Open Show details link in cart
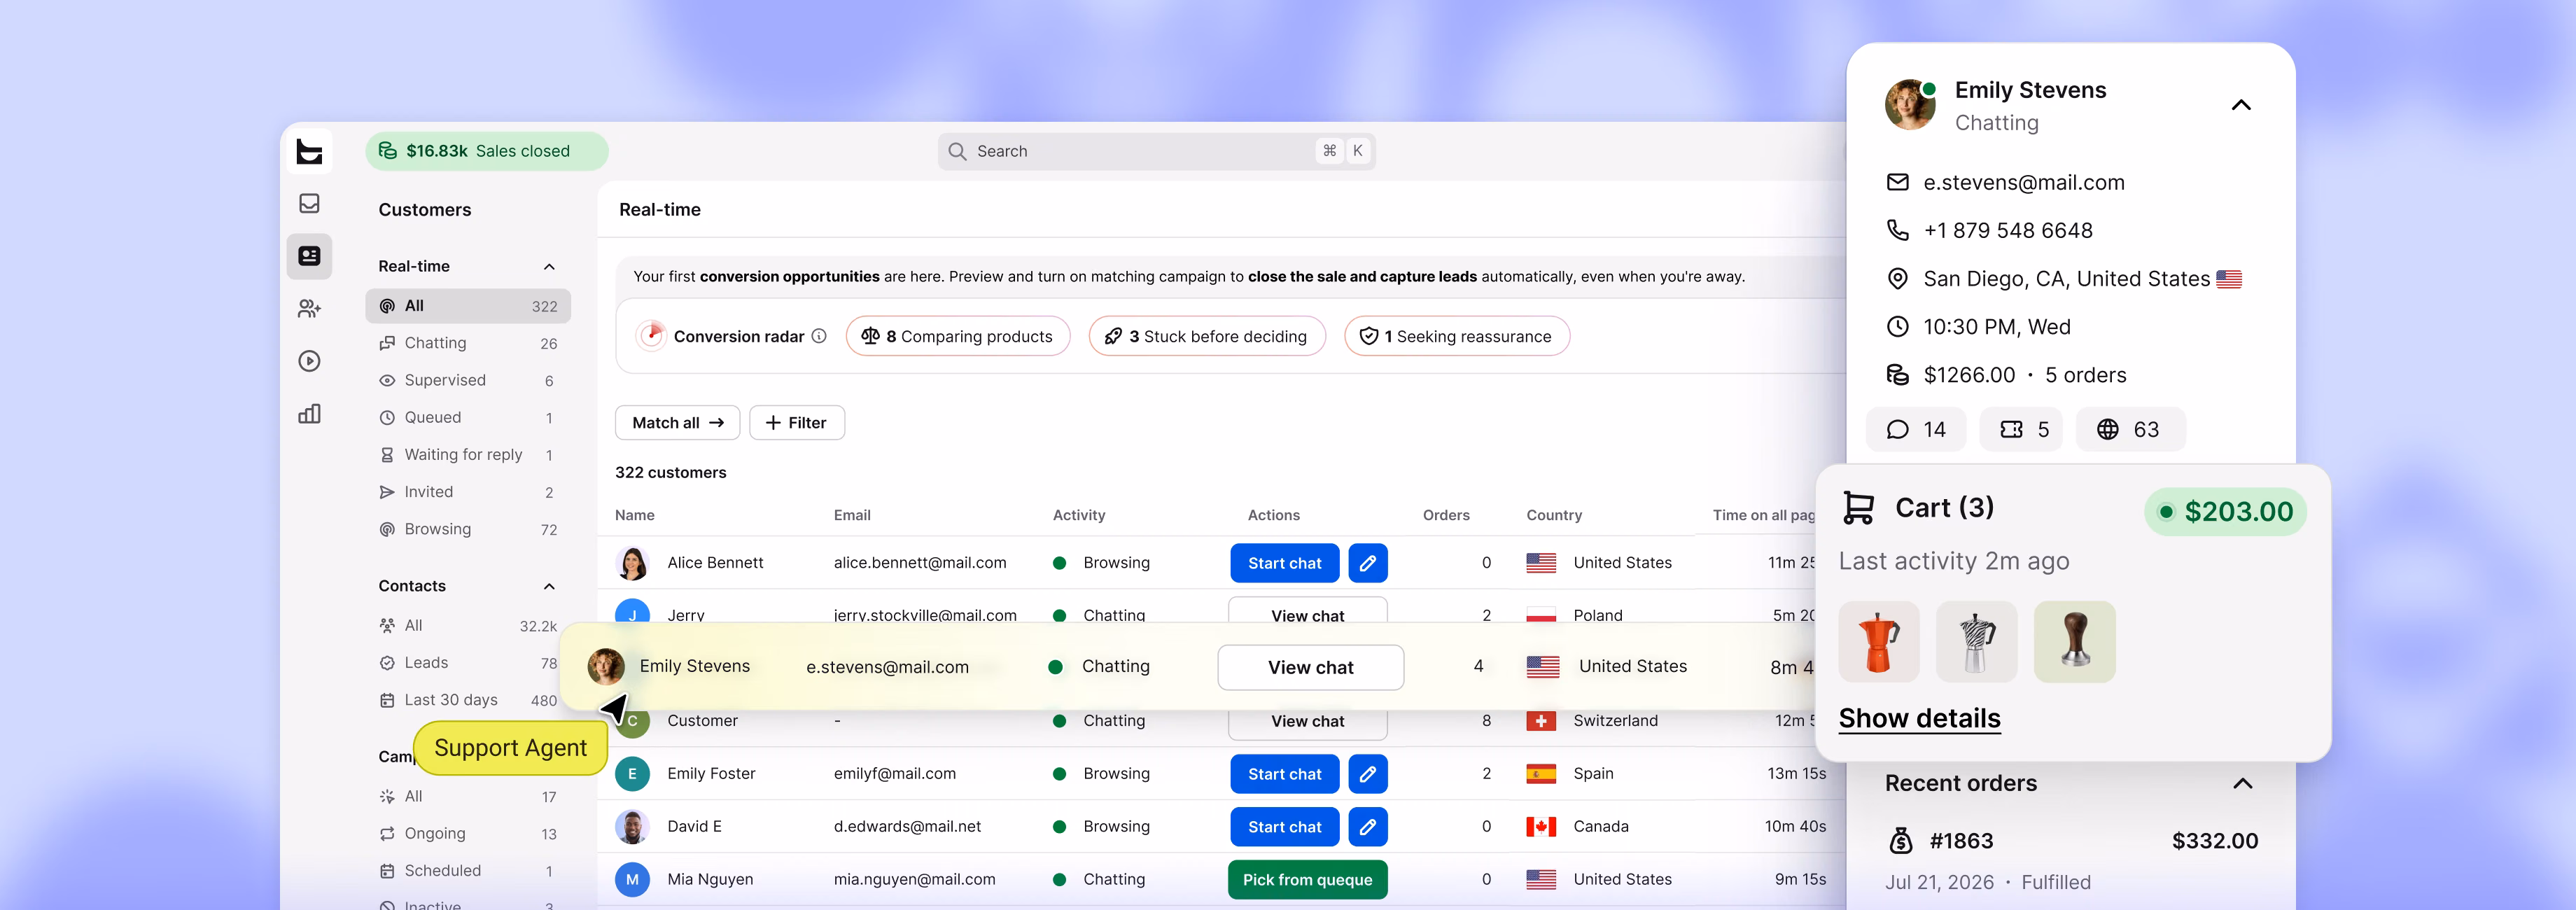This screenshot has width=2576, height=910. tap(1919, 718)
